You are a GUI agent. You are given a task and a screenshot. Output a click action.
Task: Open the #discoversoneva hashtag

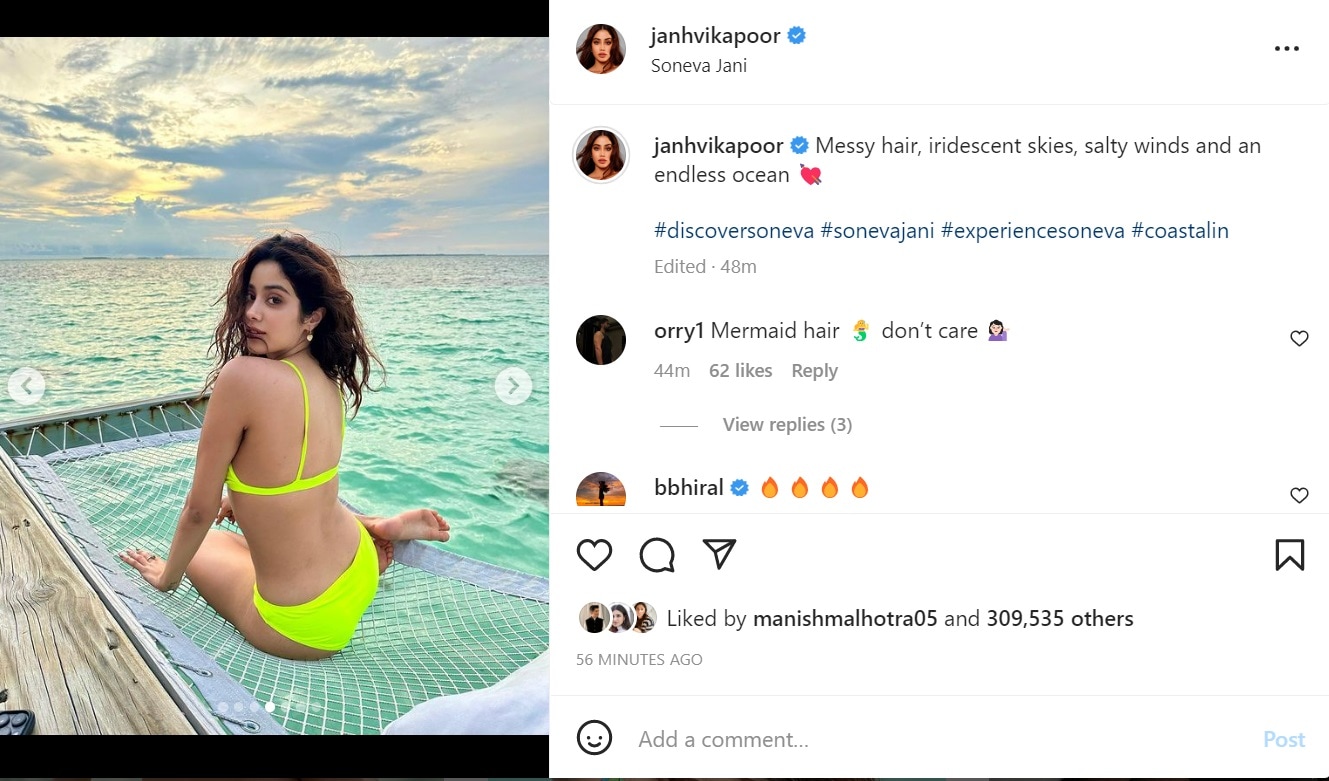[734, 231]
